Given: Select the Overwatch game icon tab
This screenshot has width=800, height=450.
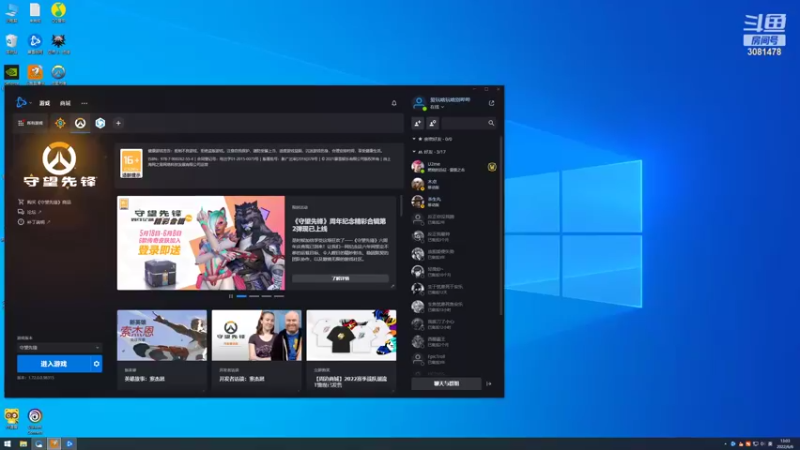Looking at the screenshot, I should click(80, 123).
